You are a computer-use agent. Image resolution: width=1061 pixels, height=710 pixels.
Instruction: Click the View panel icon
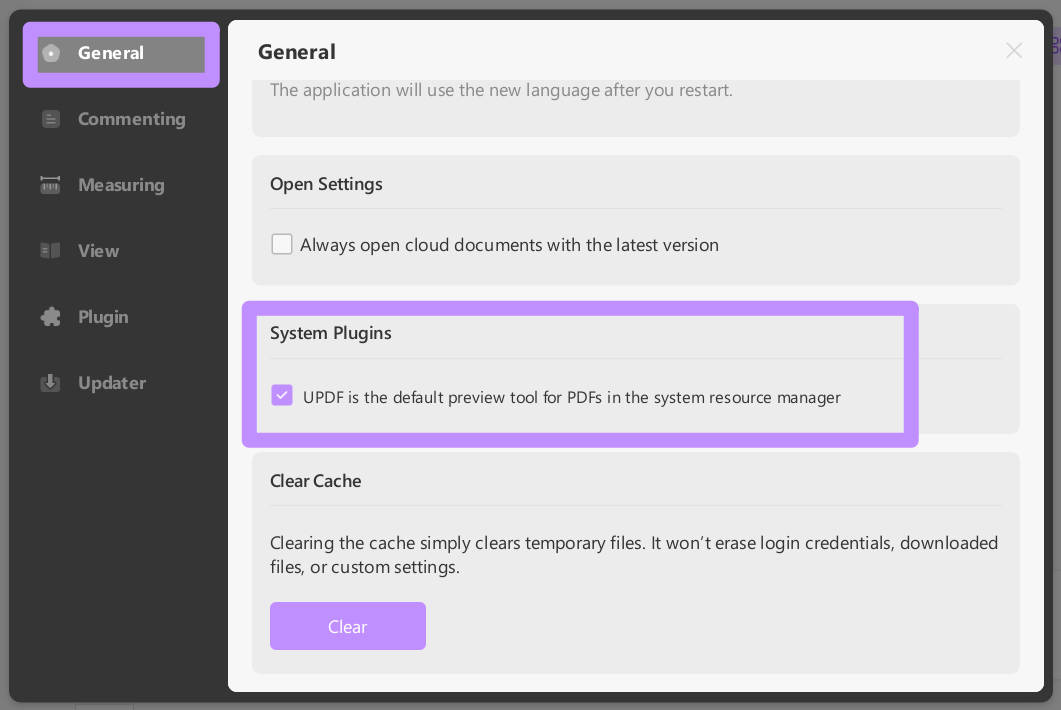[51, 251]
